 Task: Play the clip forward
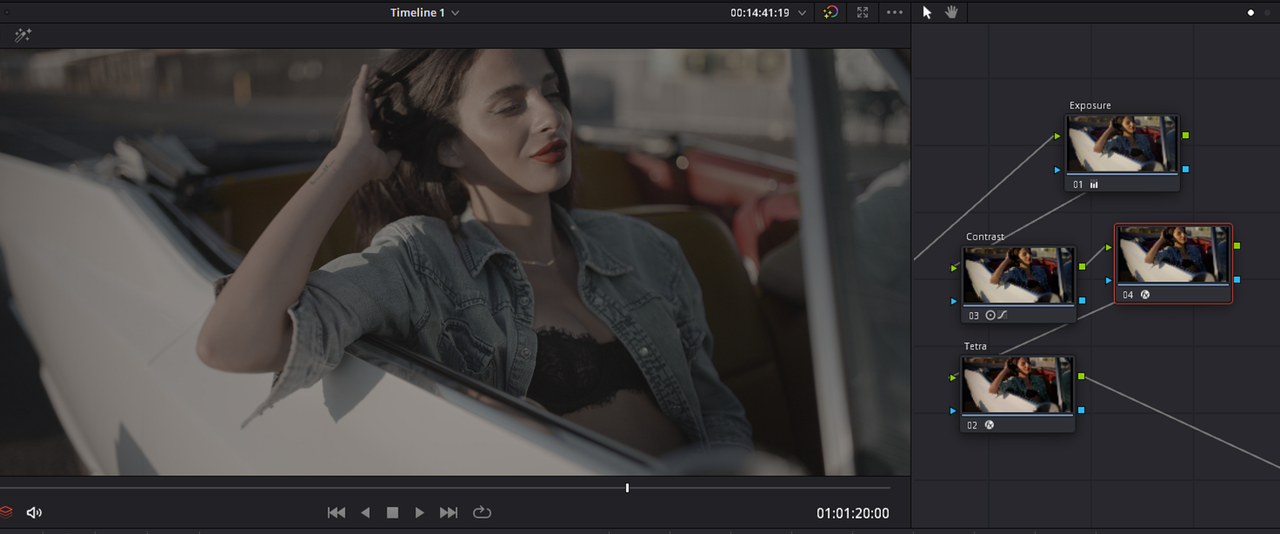click(420, 512)
